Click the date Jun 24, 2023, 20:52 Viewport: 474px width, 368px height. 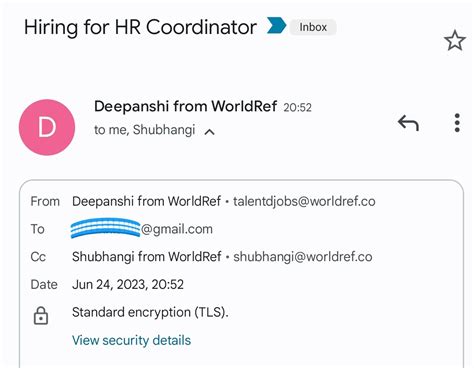128,284
